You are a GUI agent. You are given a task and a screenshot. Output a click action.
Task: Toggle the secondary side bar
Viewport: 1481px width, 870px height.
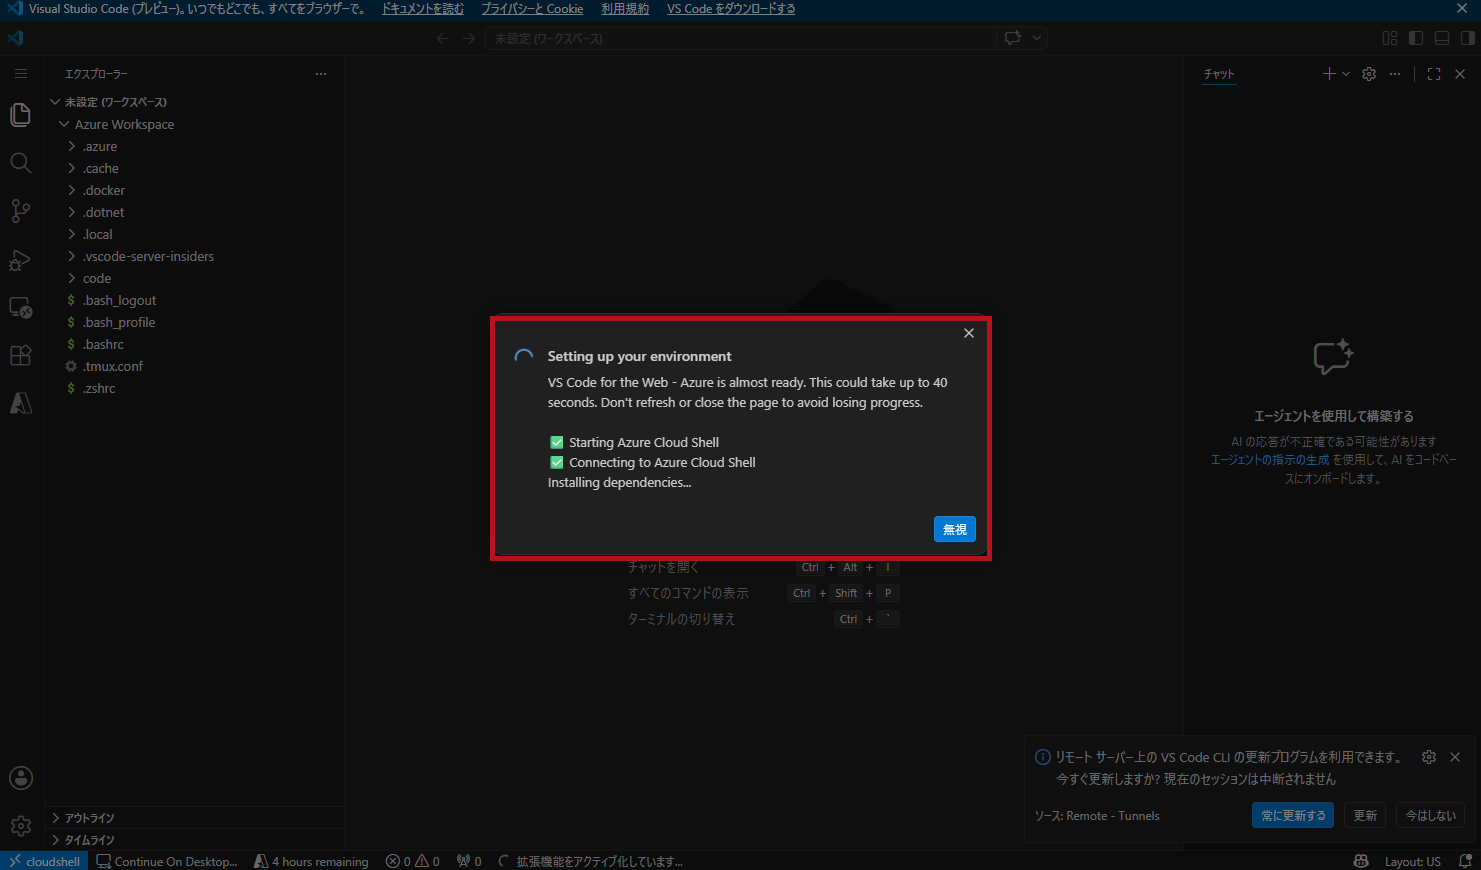point(1468,38)
